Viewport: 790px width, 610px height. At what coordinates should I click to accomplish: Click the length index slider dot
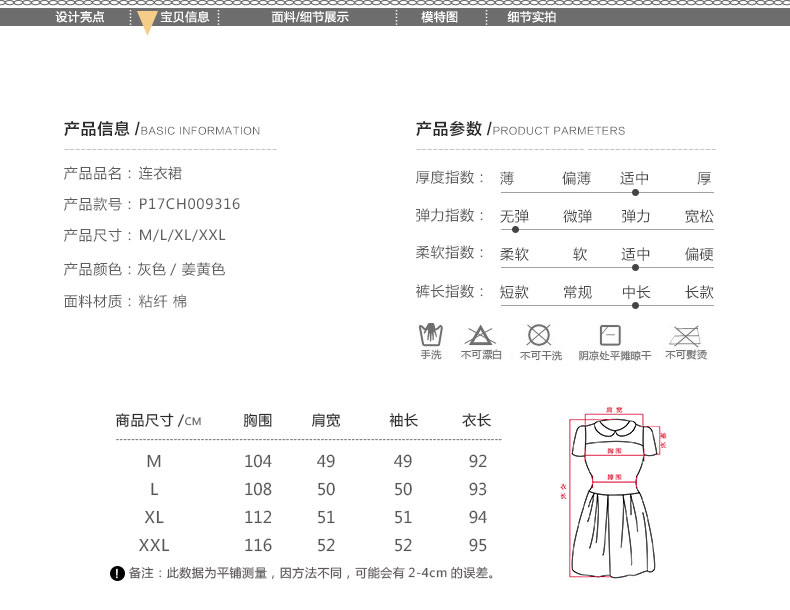(x=635, y=305)
